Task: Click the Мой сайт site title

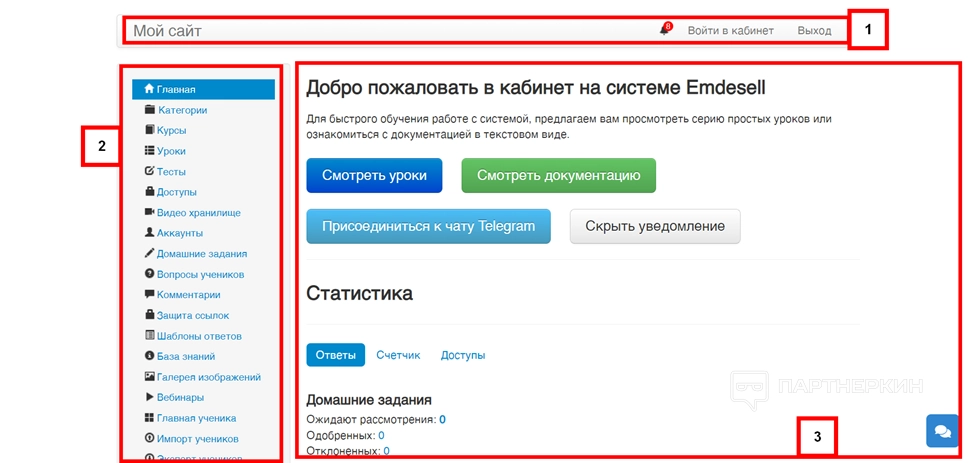Action: coord(168,30)
